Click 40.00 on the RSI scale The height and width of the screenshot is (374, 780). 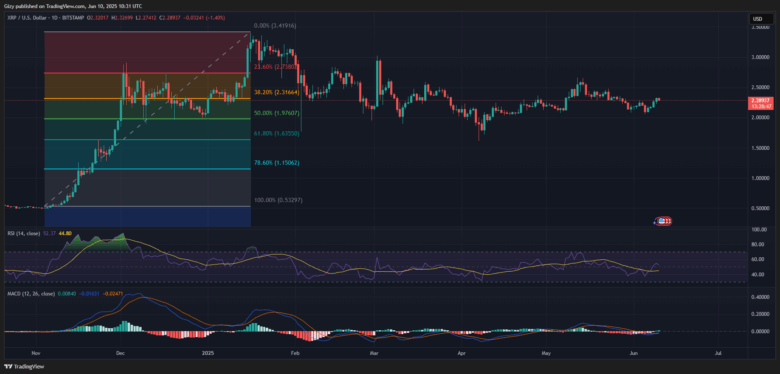758,275
